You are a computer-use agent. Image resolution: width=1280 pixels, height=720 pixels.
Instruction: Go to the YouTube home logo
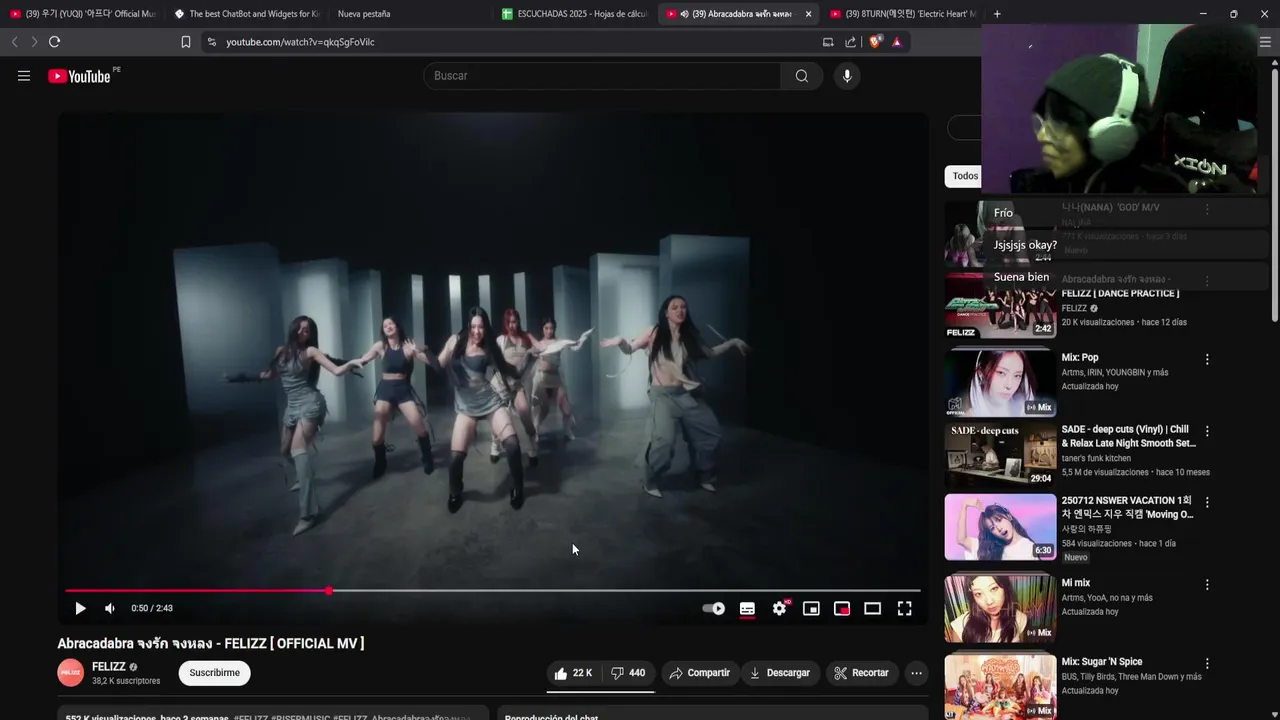tap(79, 76)
